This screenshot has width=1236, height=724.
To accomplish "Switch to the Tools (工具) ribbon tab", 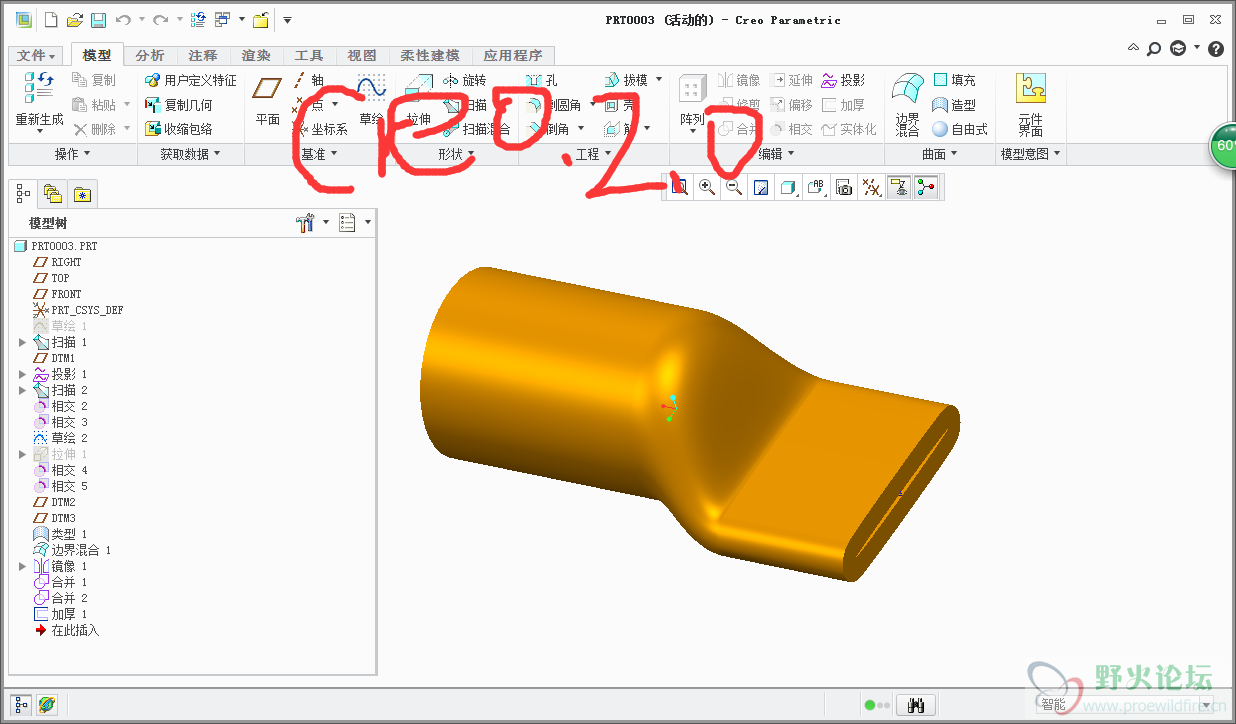I will [309, 56].
